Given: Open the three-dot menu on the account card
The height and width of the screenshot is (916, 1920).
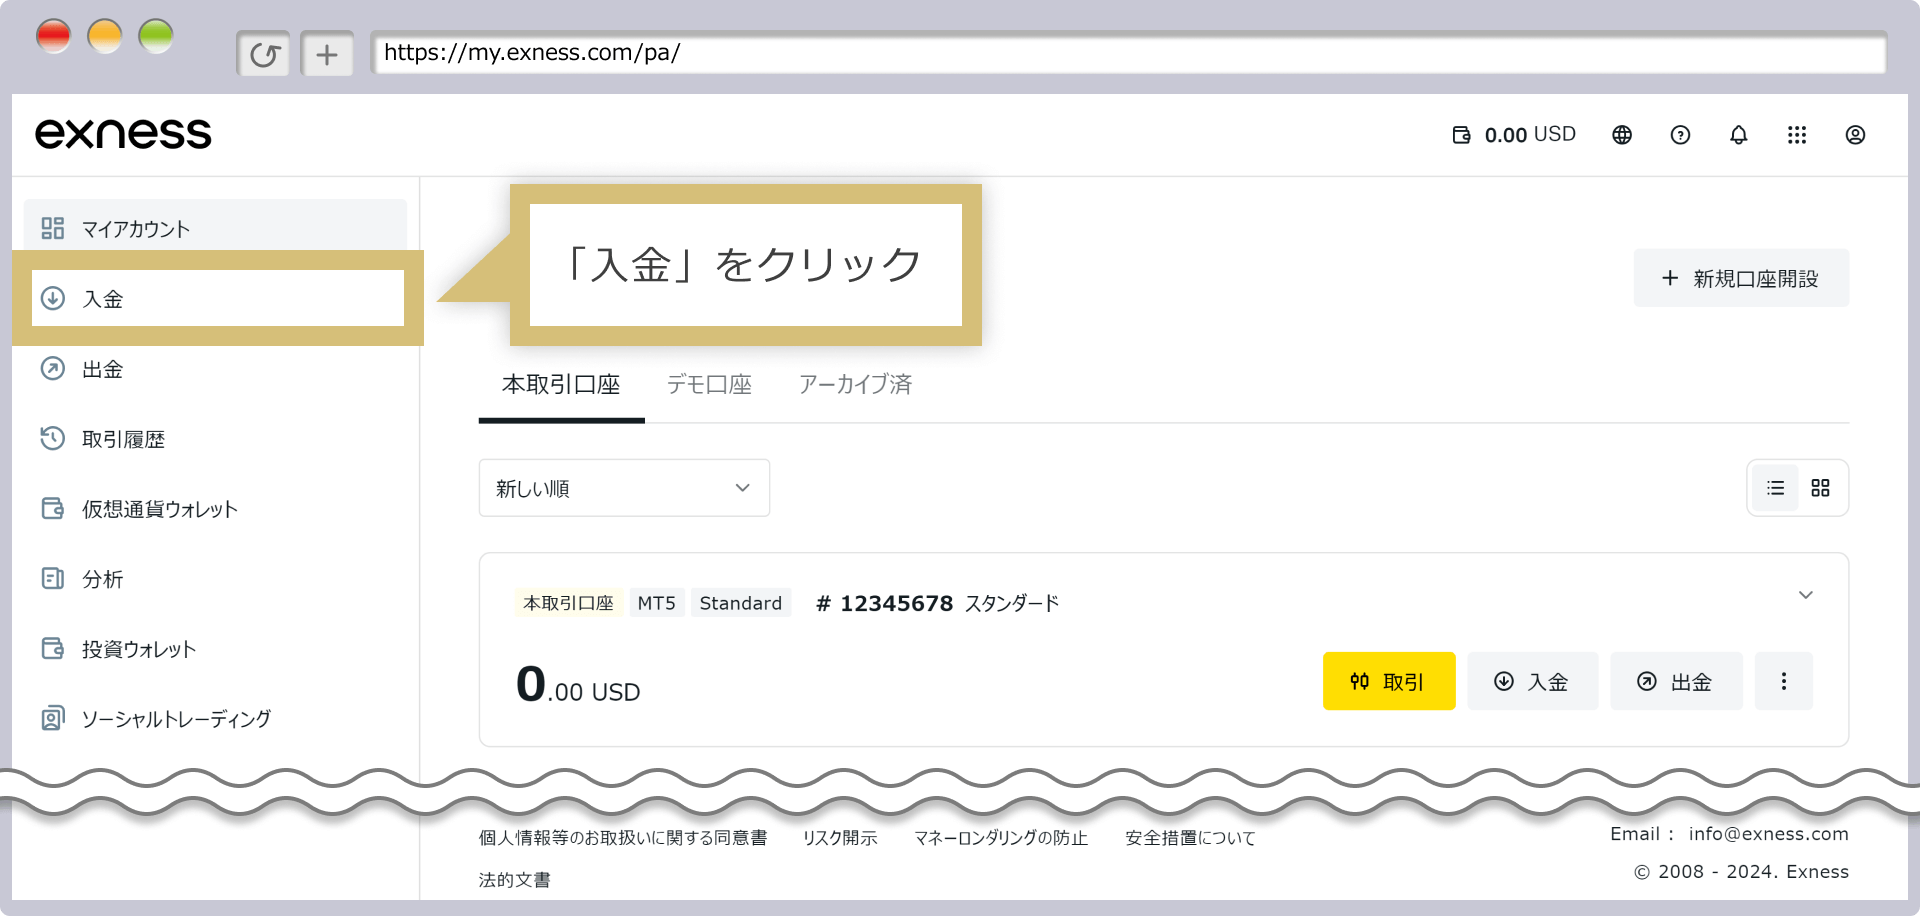Looking at the screenshot, I should 1784,681.
